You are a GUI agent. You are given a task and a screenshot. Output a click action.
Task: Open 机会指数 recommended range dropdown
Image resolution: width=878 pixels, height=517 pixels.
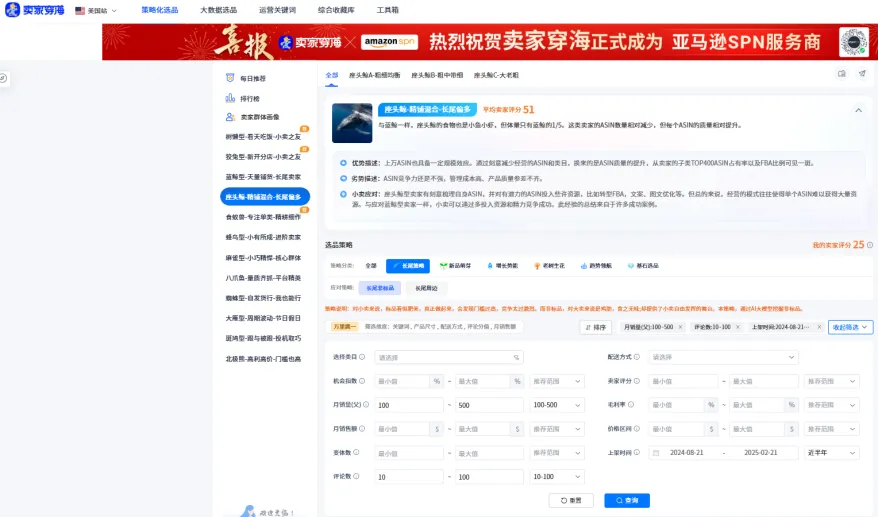coord(557,381)
